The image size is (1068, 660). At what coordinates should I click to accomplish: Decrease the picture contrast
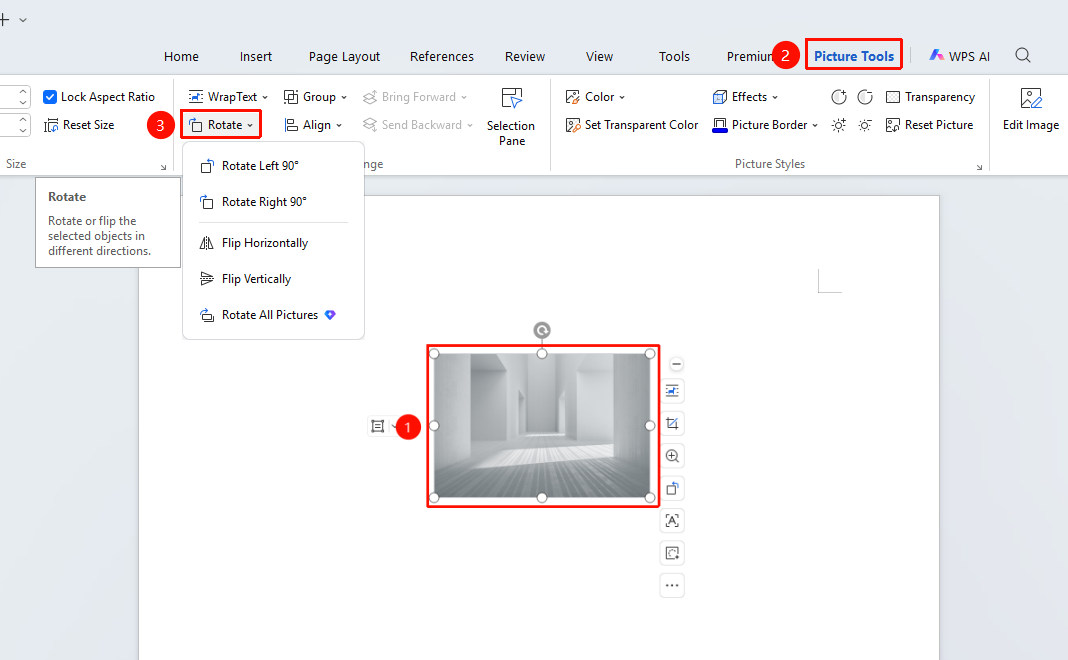click(x=865, y=97)
